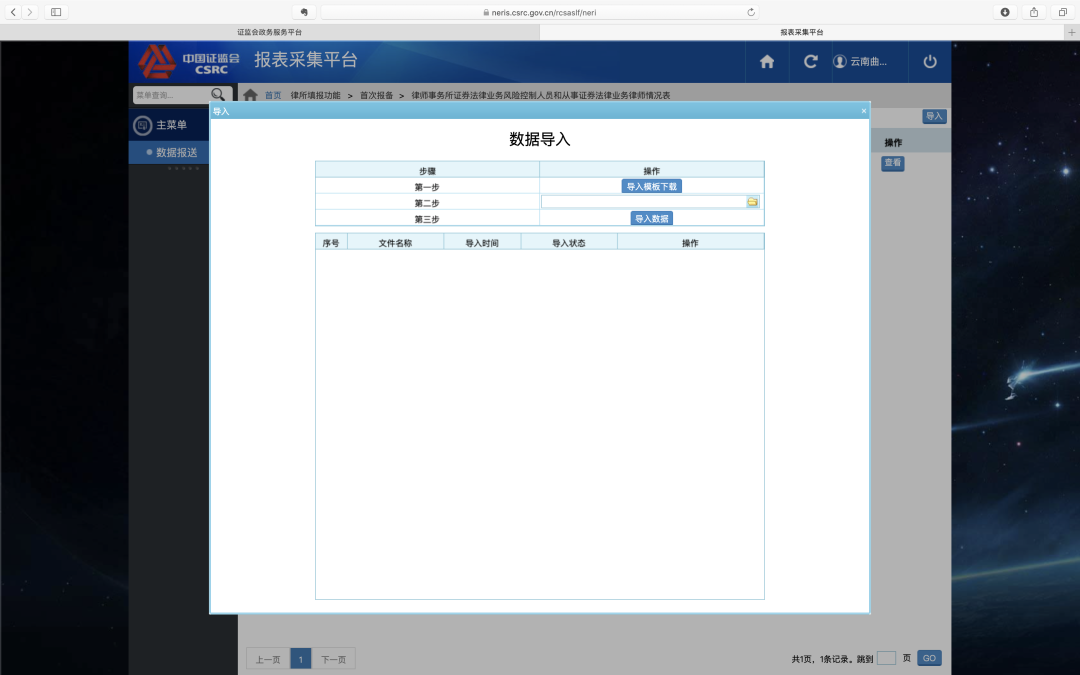Click the 导入数据 button

(x=652, y=218)
